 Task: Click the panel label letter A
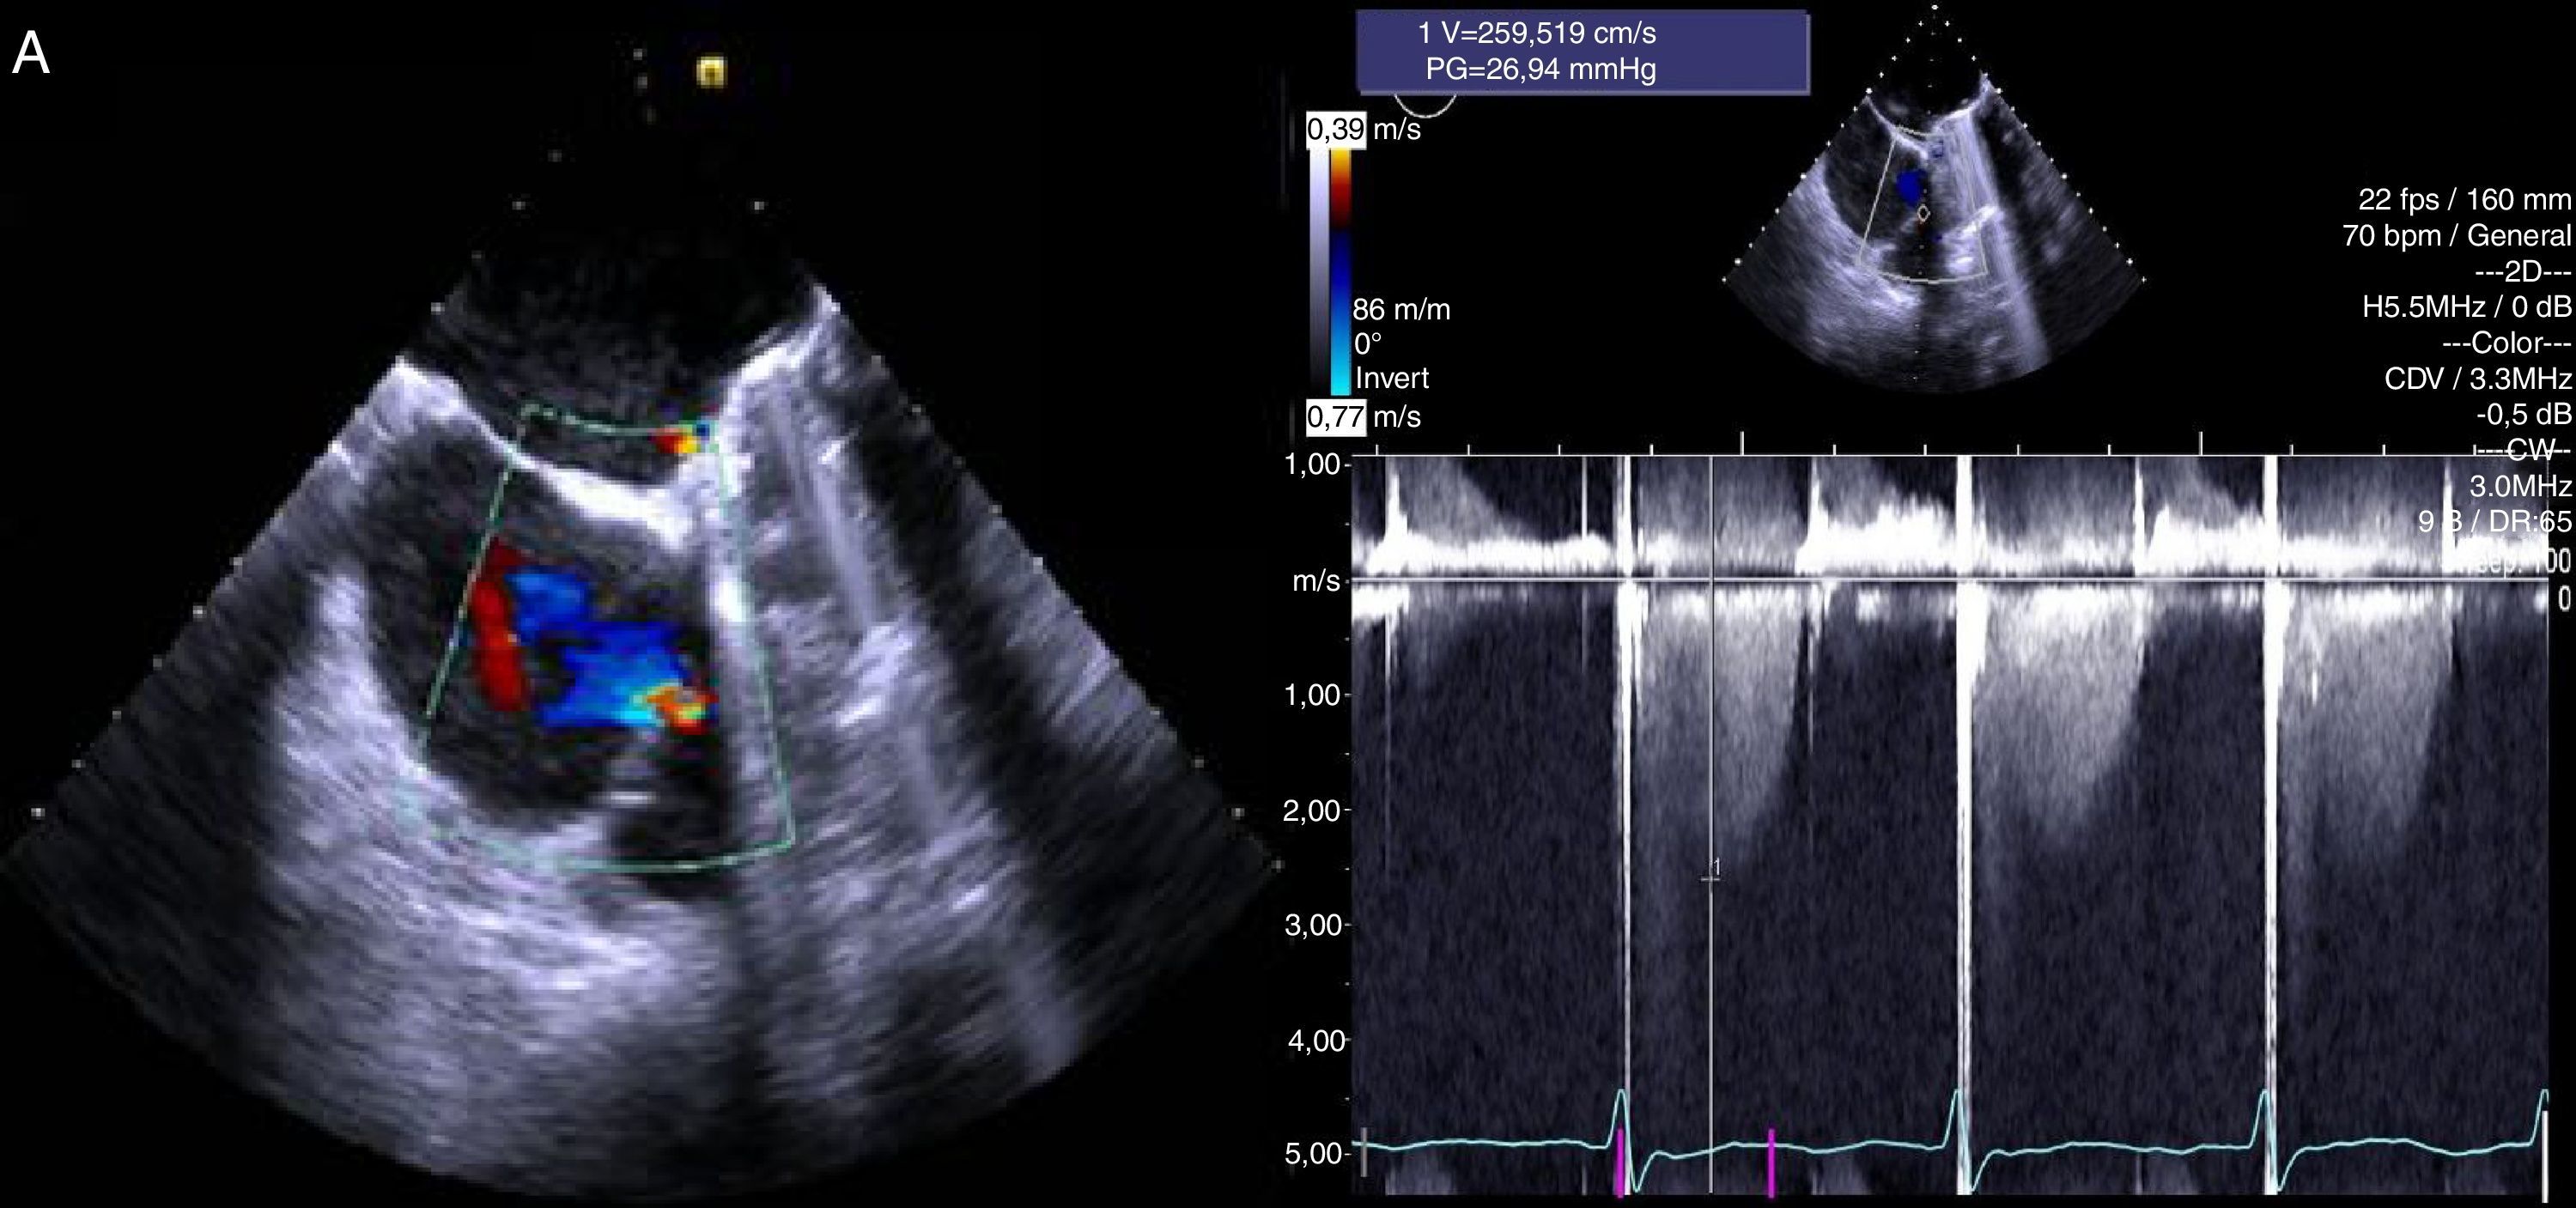pyautogui.click(x=30, y=54)
